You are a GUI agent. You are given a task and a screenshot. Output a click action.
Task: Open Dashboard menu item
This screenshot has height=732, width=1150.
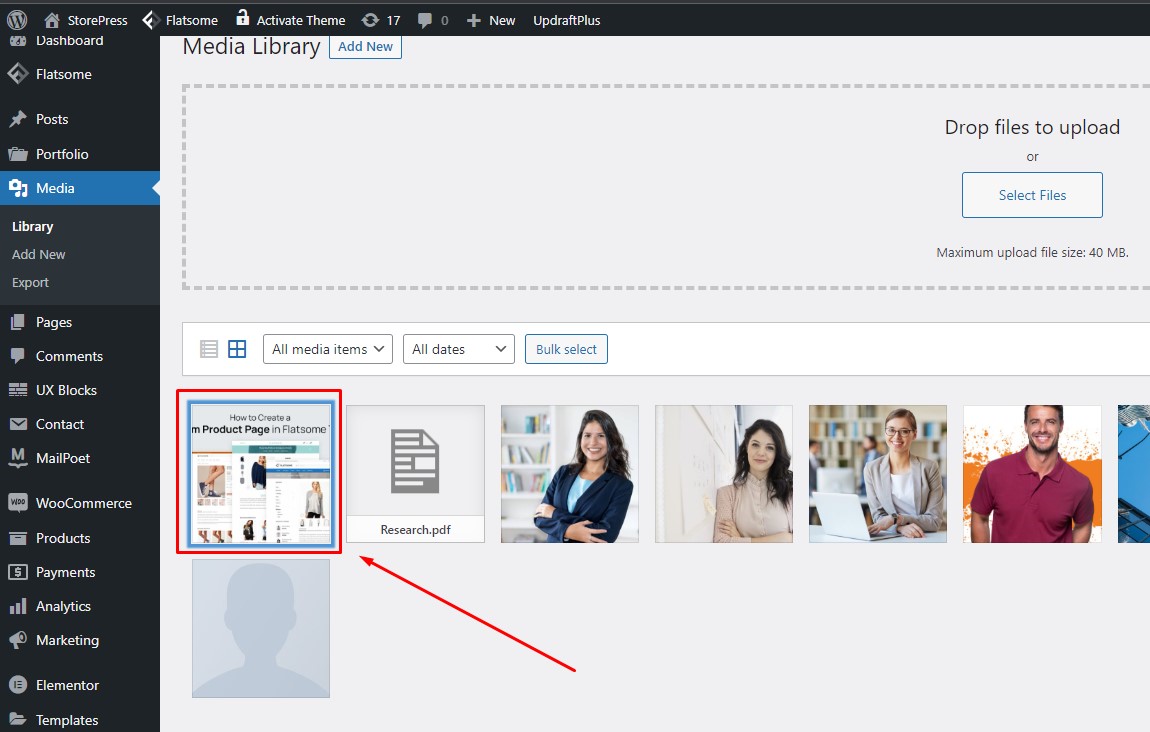(70, 41)
